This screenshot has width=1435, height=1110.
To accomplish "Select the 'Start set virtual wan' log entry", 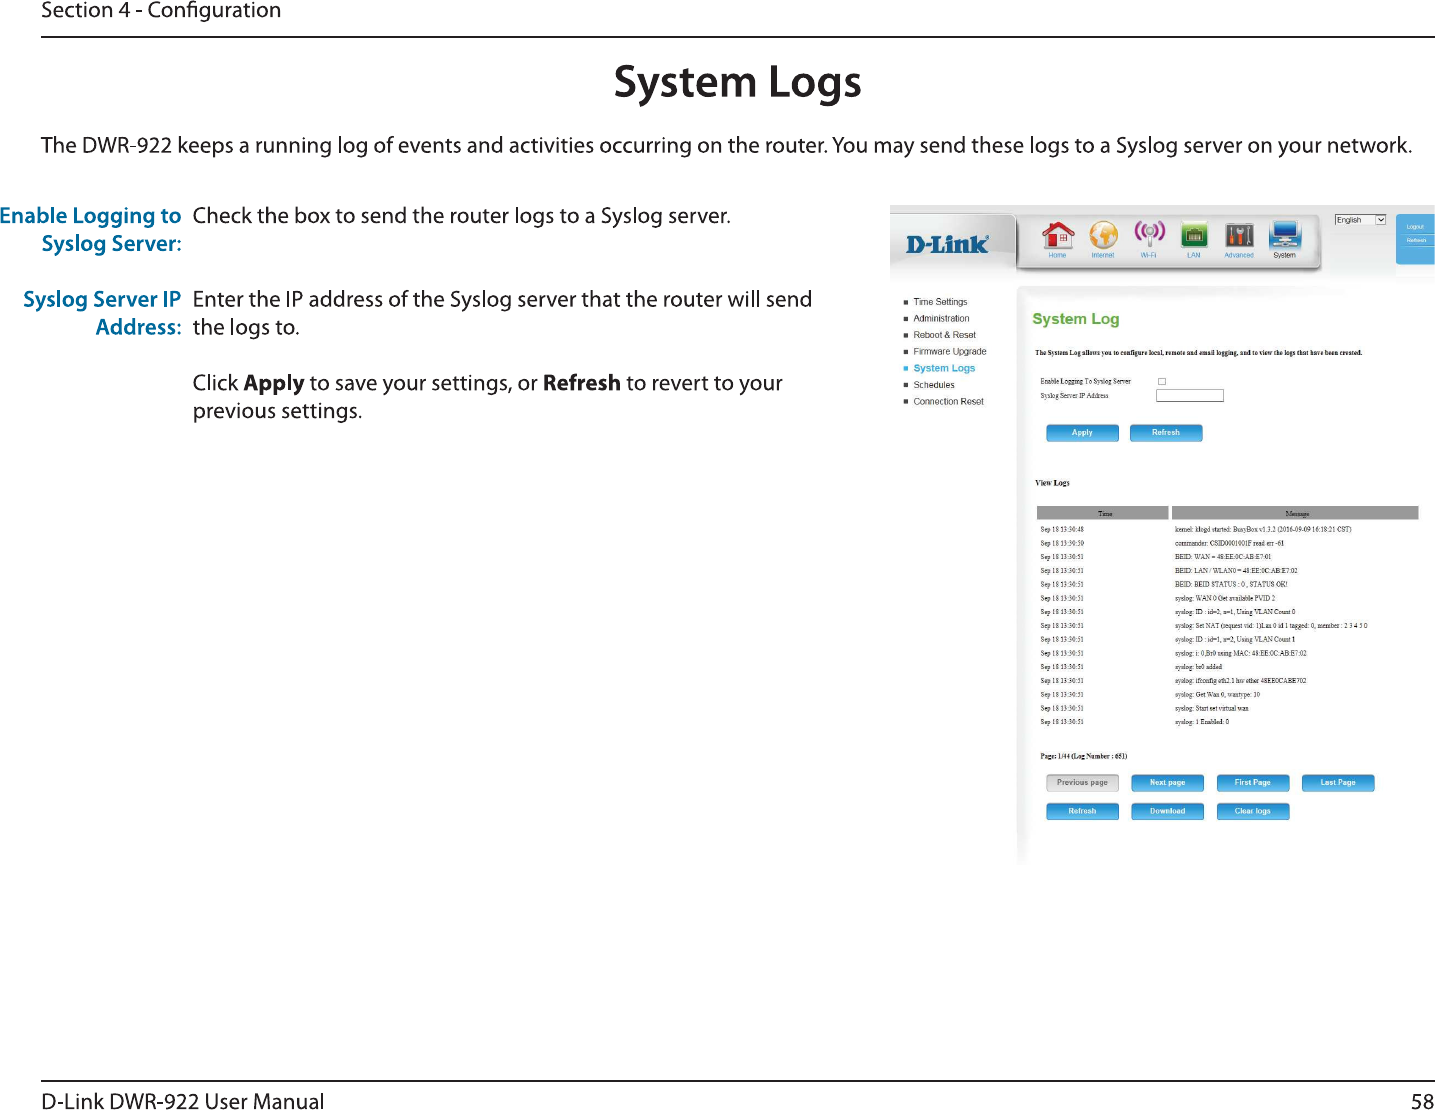I will 1211,708.
